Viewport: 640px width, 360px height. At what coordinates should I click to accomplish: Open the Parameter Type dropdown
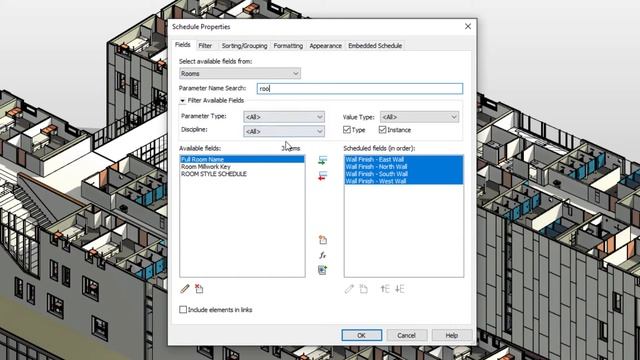coord(284,117)
